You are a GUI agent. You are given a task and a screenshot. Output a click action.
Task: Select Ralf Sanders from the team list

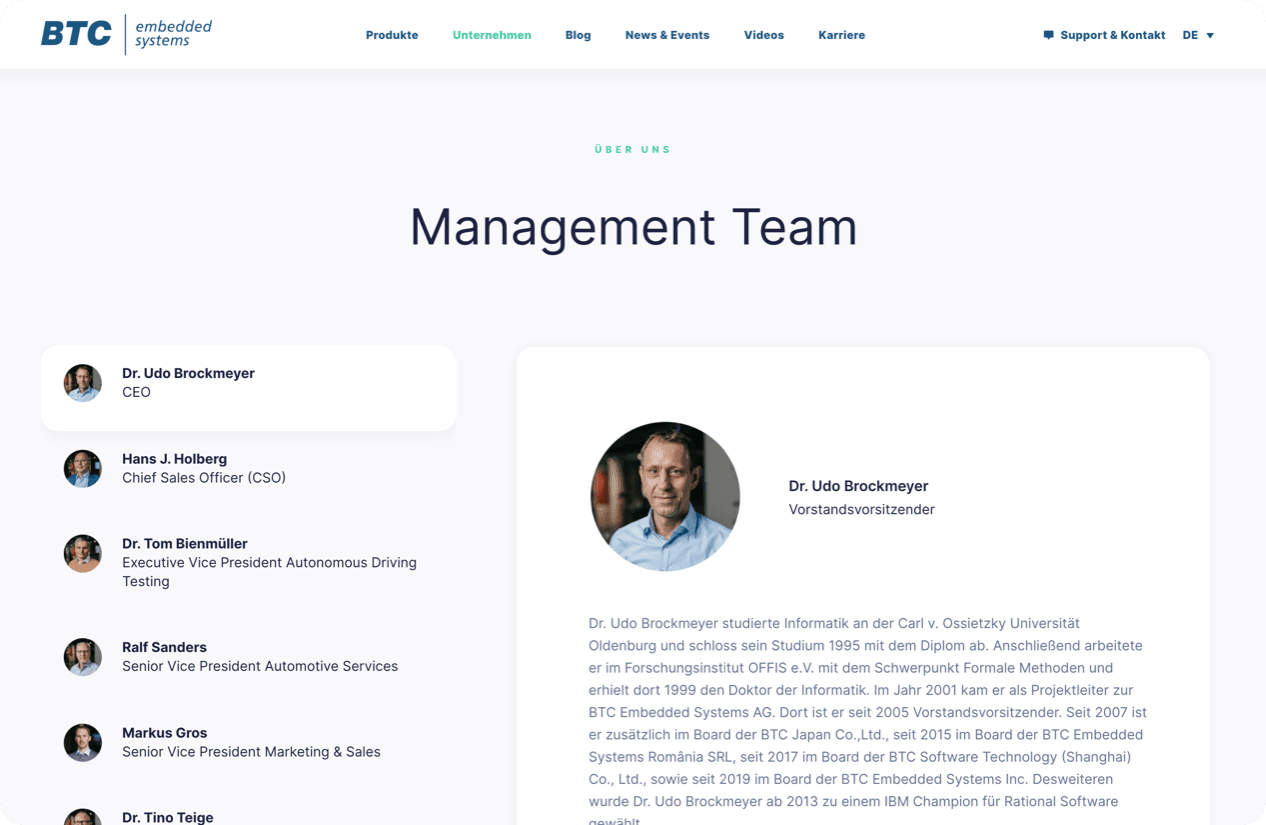[249, 657]
